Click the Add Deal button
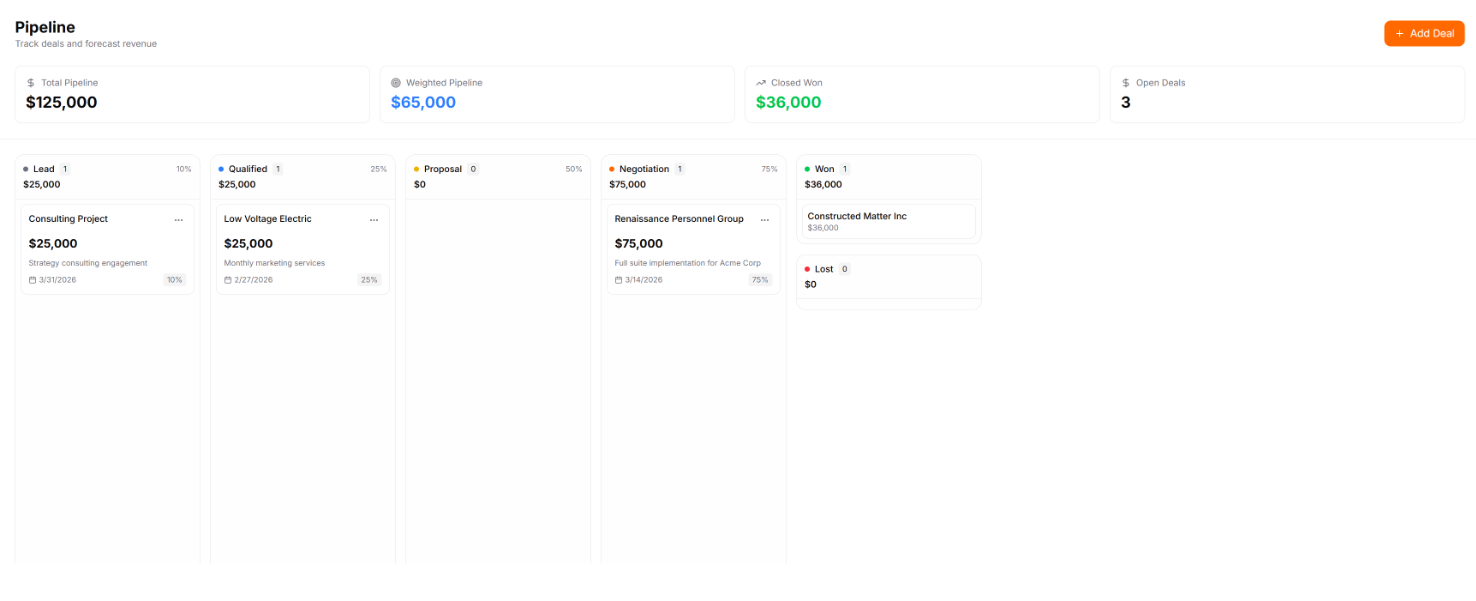This screenshot has height=601, width=1476. point(1423,33)
